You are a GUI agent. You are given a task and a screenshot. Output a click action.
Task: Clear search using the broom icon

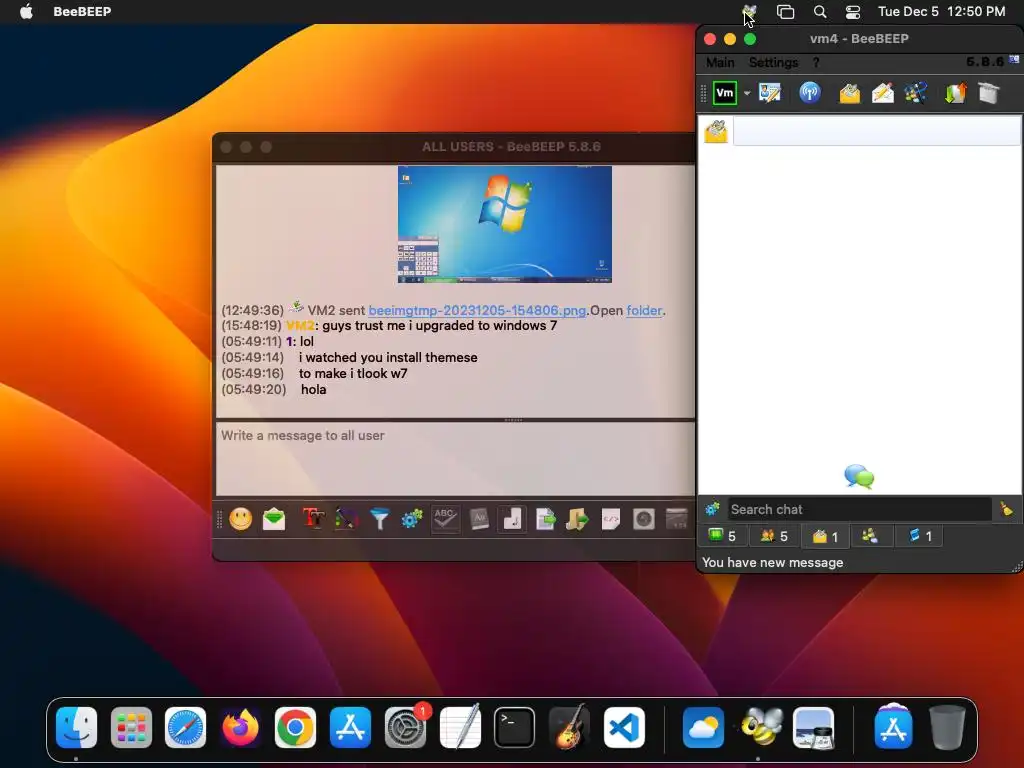click(1006, 509)
